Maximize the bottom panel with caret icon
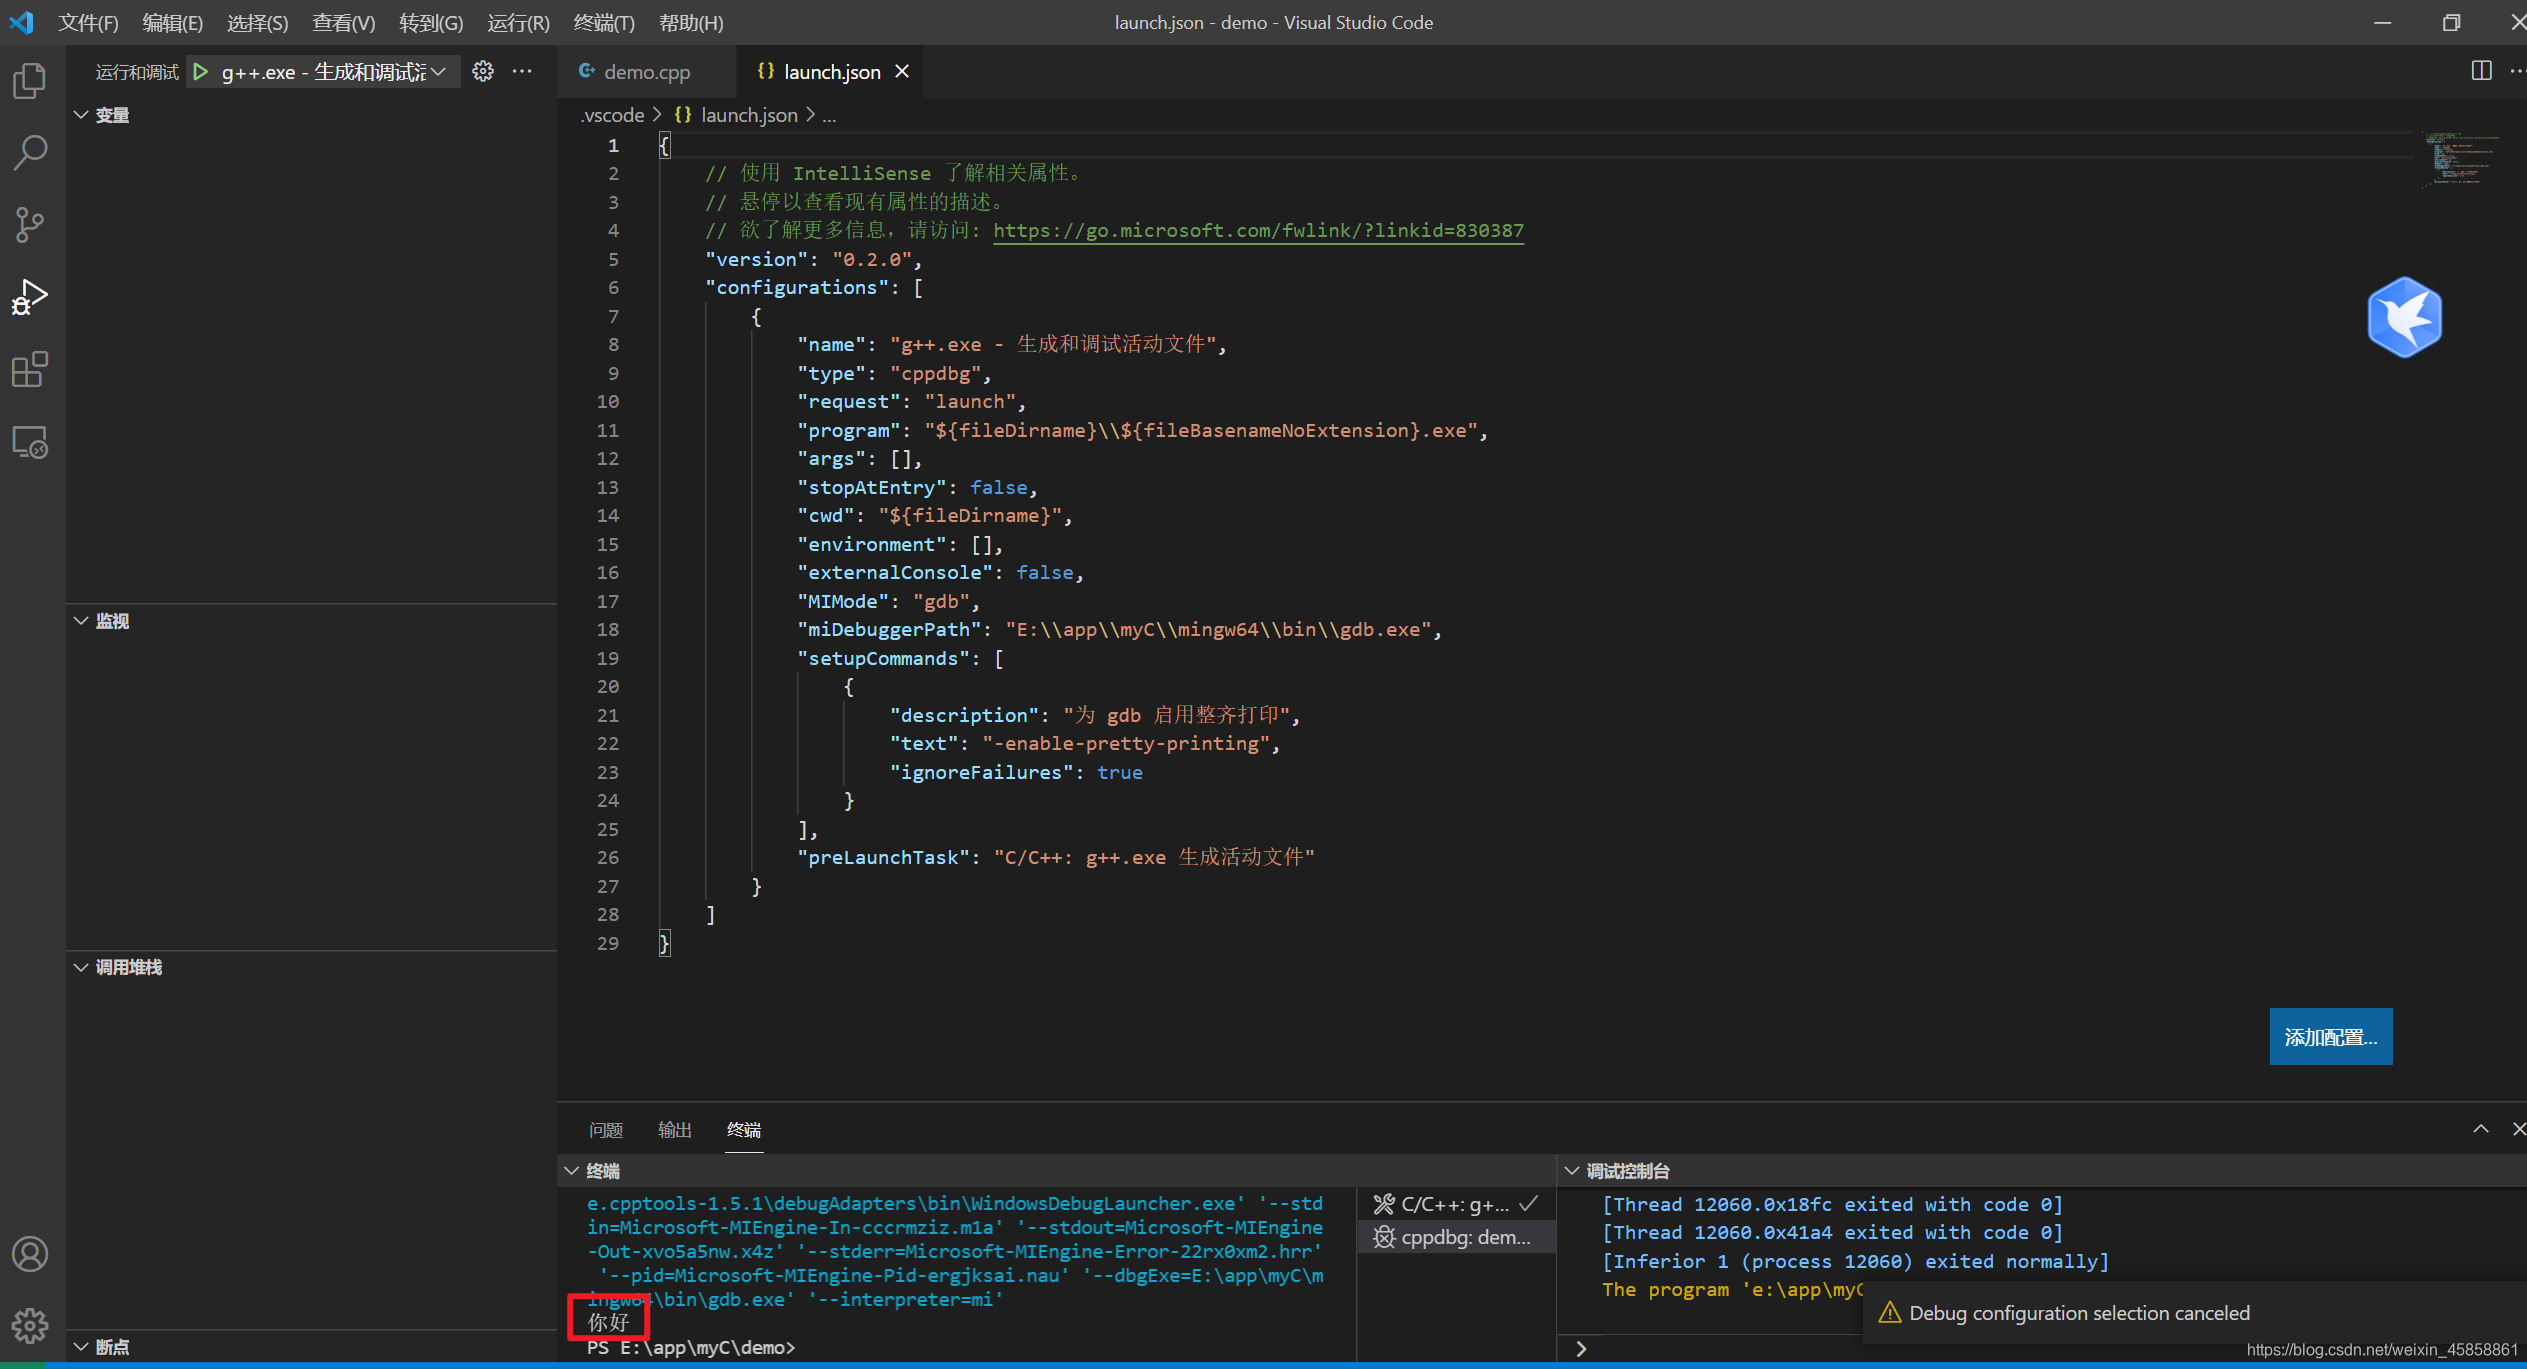2527x1369 pixels. pos(2481,1128)
